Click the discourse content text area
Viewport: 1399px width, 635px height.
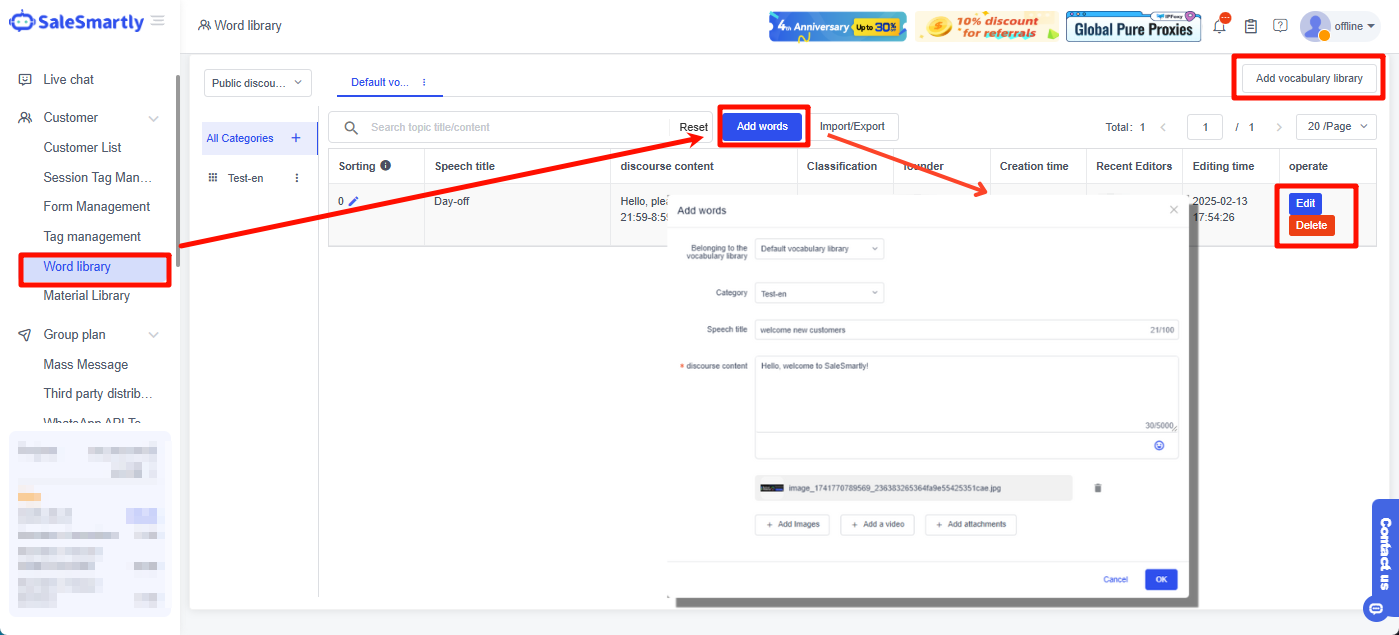(x=966, y=394)
